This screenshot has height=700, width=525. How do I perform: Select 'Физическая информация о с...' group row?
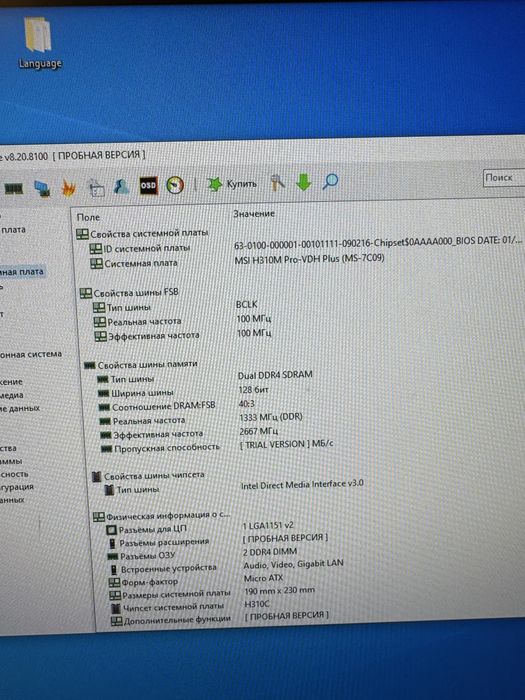(162, 516)
